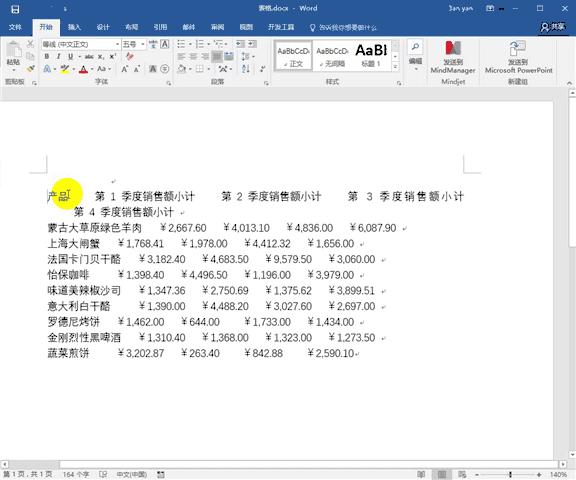Open the font size (五号) dropdown
Viewport: 576px width, 480px height.
(143, 44)
